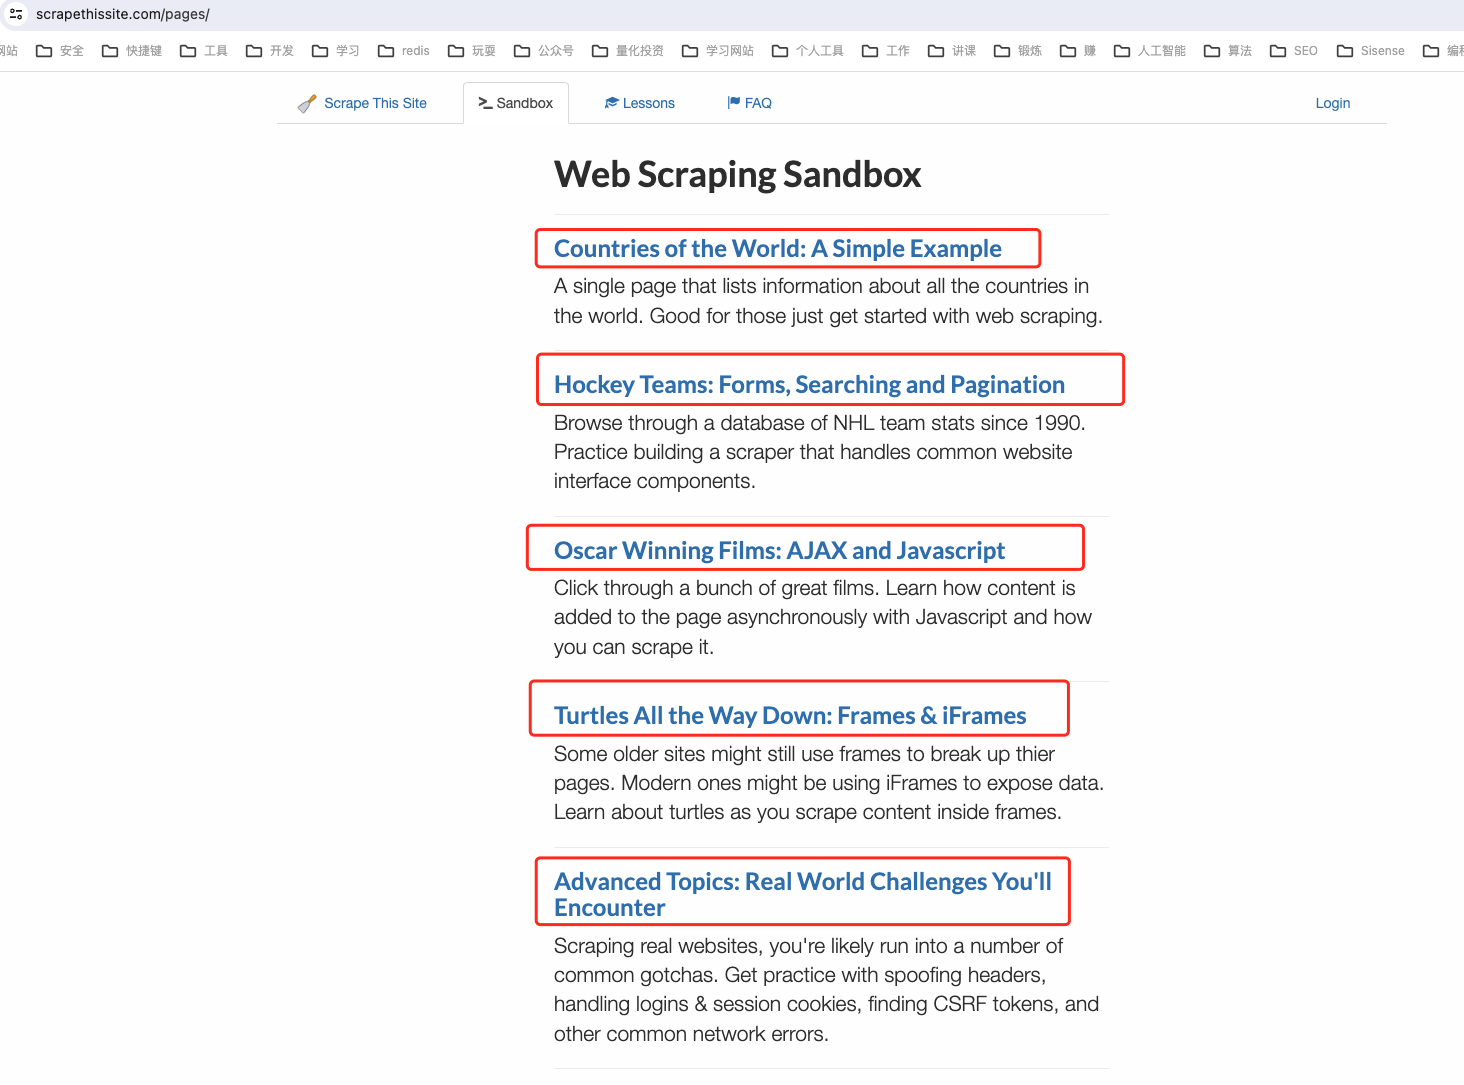The width and height of the screenshot is (1464, 1085).
Task: Expand the 个人工具 bookmark folder
Action: click(808, 51)
